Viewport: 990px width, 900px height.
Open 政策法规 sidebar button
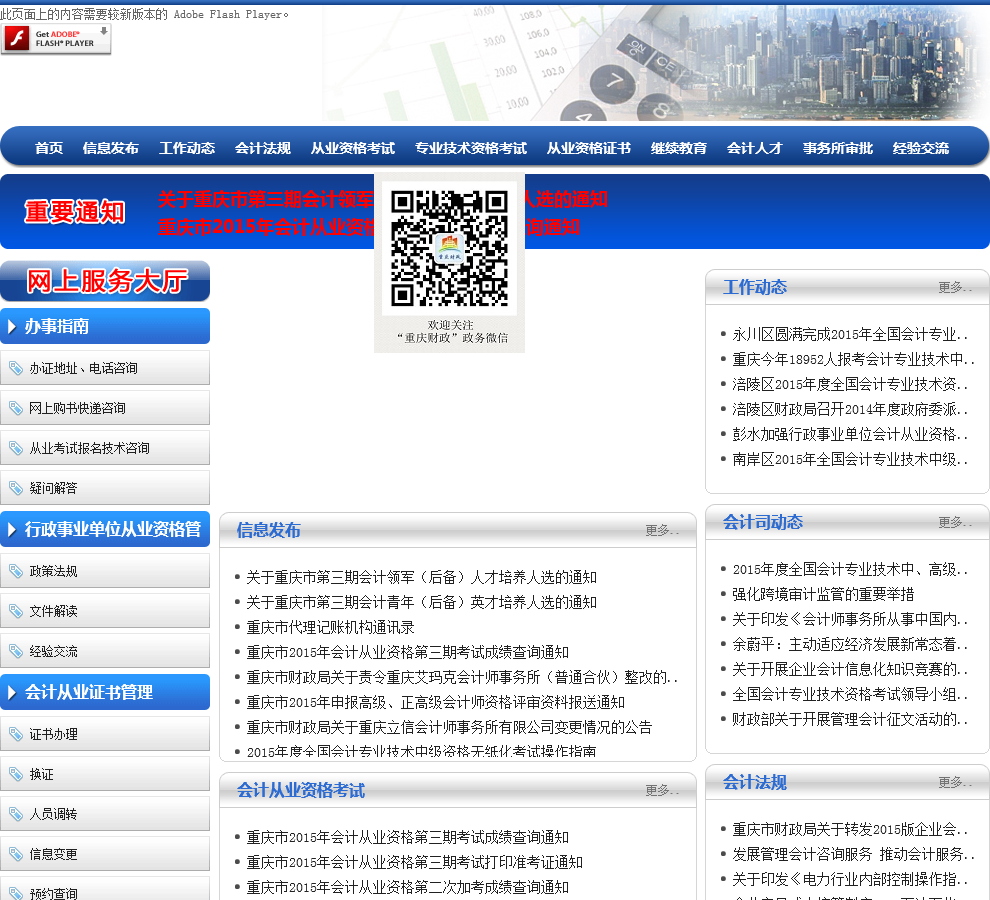click(x=105, y=571)
